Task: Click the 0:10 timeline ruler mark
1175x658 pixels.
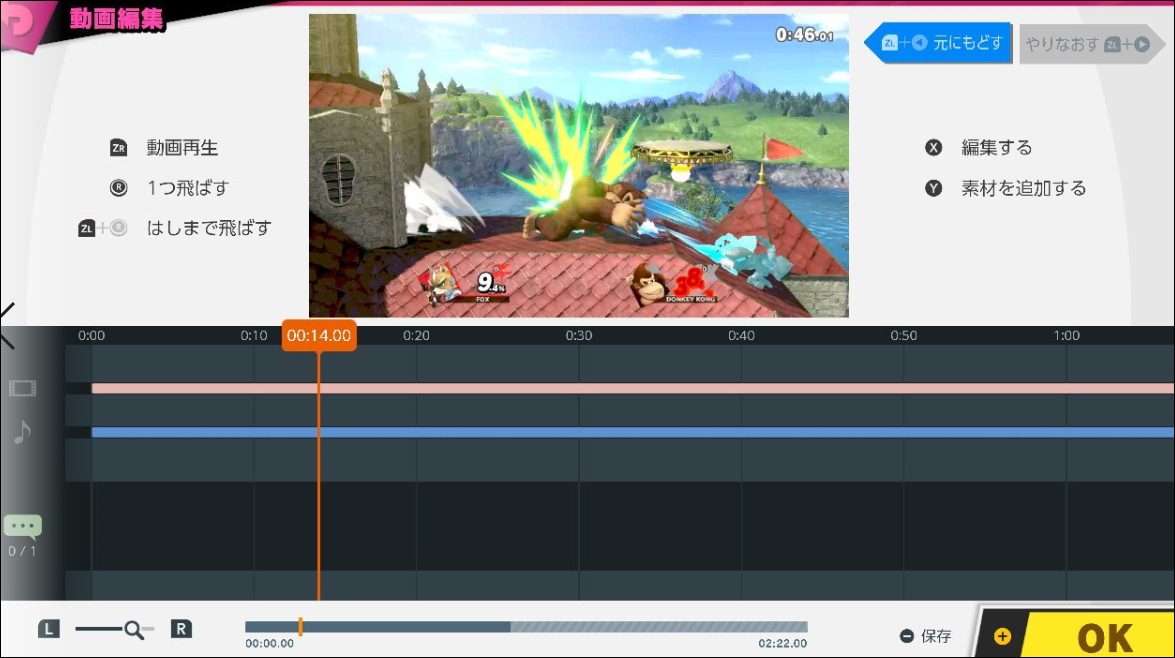Action: pyautogui.click(x=254, y=336)
